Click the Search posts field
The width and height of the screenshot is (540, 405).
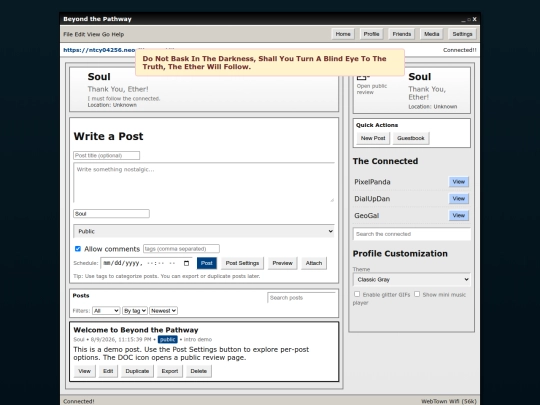pyautogui.click(x=301, y=298)
